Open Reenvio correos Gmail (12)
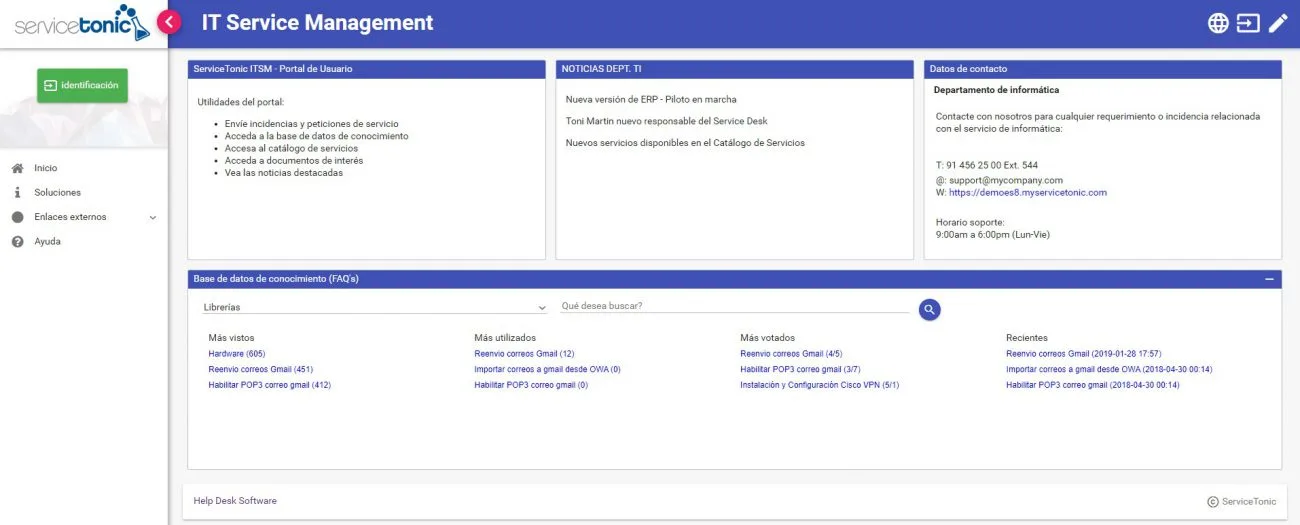 [x=524, y=354]
